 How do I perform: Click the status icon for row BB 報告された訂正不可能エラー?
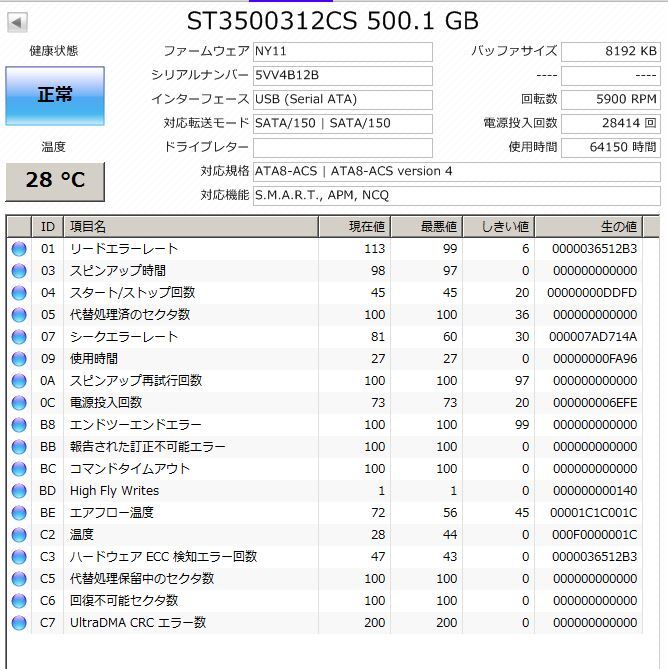tap(19, 447)
